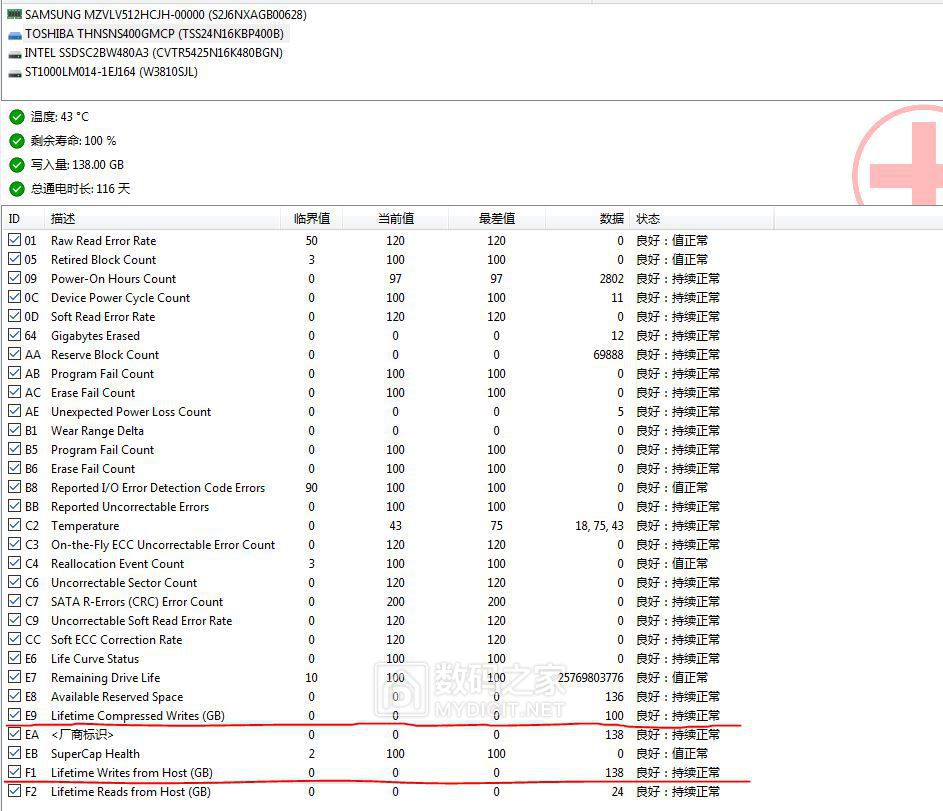Image resolution: width=943 pixels, height=811 pixels.
Task: Toggle checkbox for F1 Lifetime Writes from Host
Action: [x=14, y=772]
